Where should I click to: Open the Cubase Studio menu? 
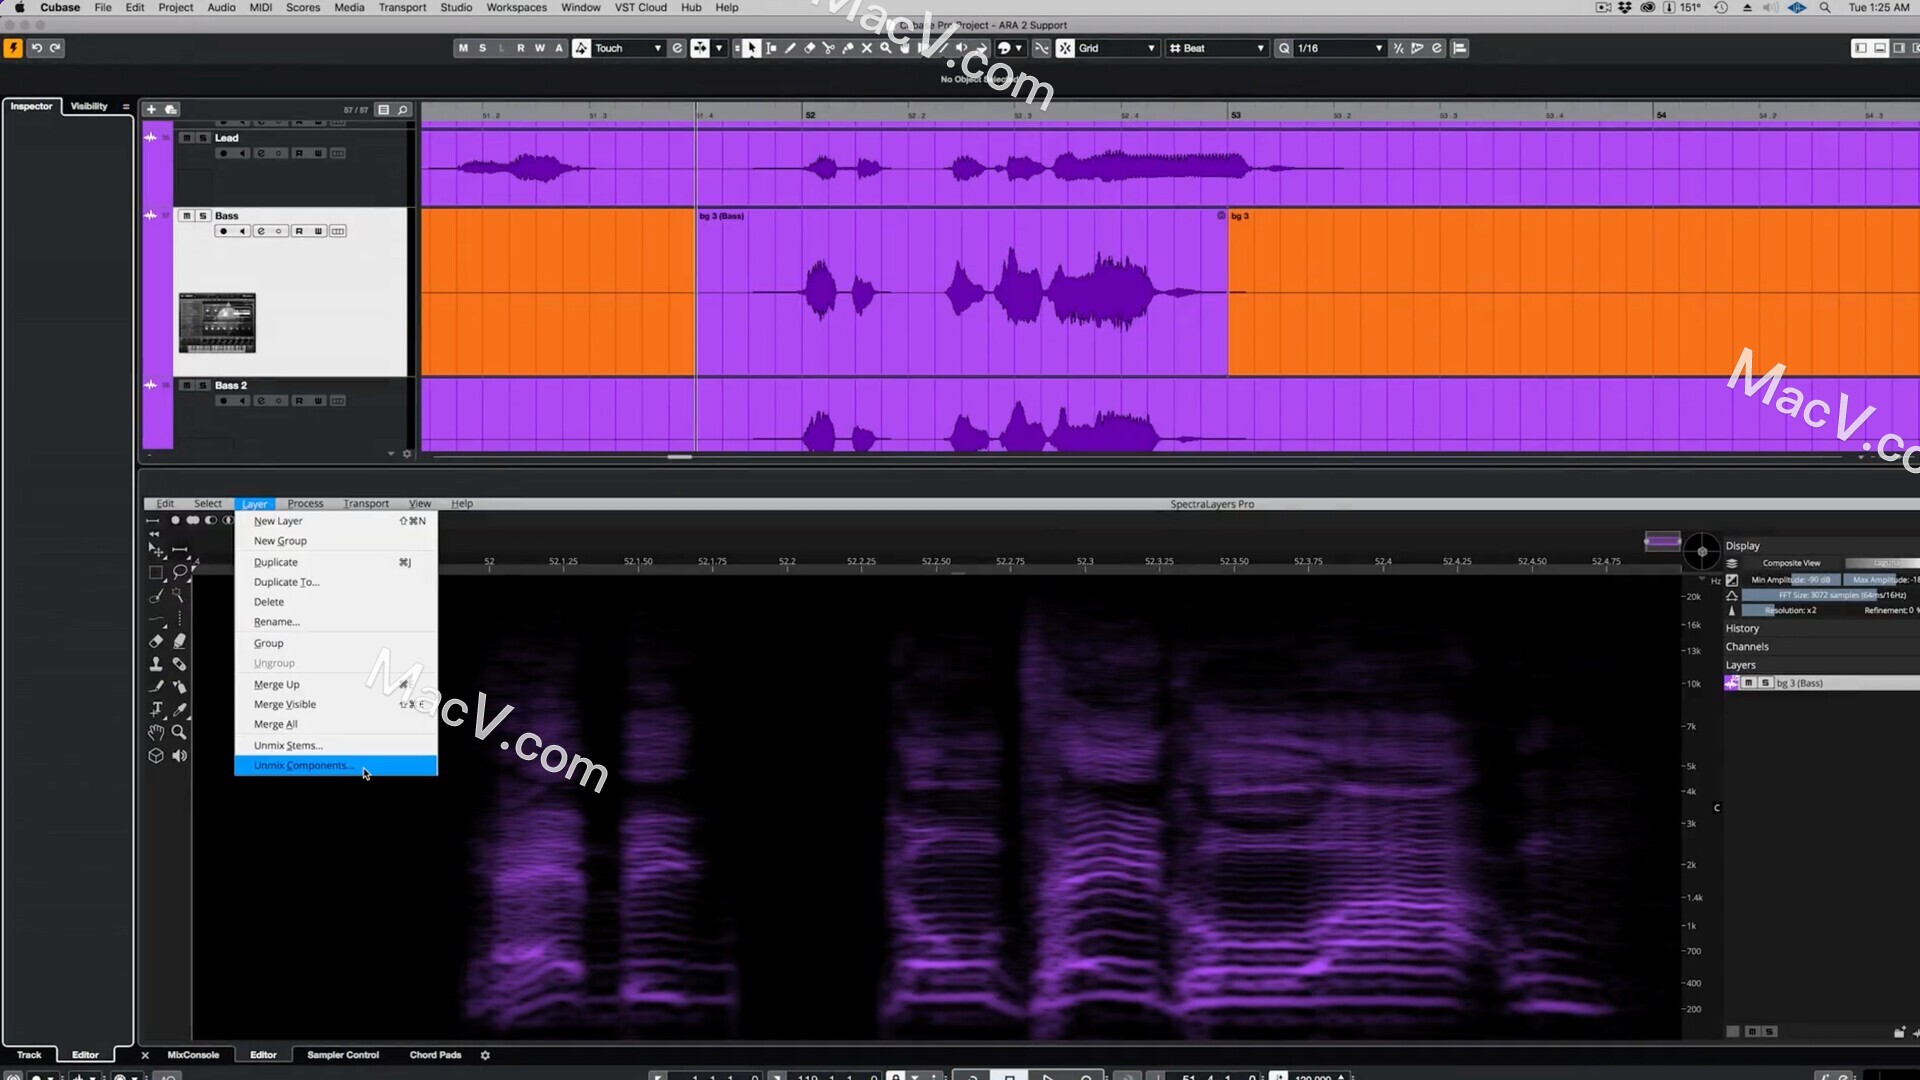[456, 8]
